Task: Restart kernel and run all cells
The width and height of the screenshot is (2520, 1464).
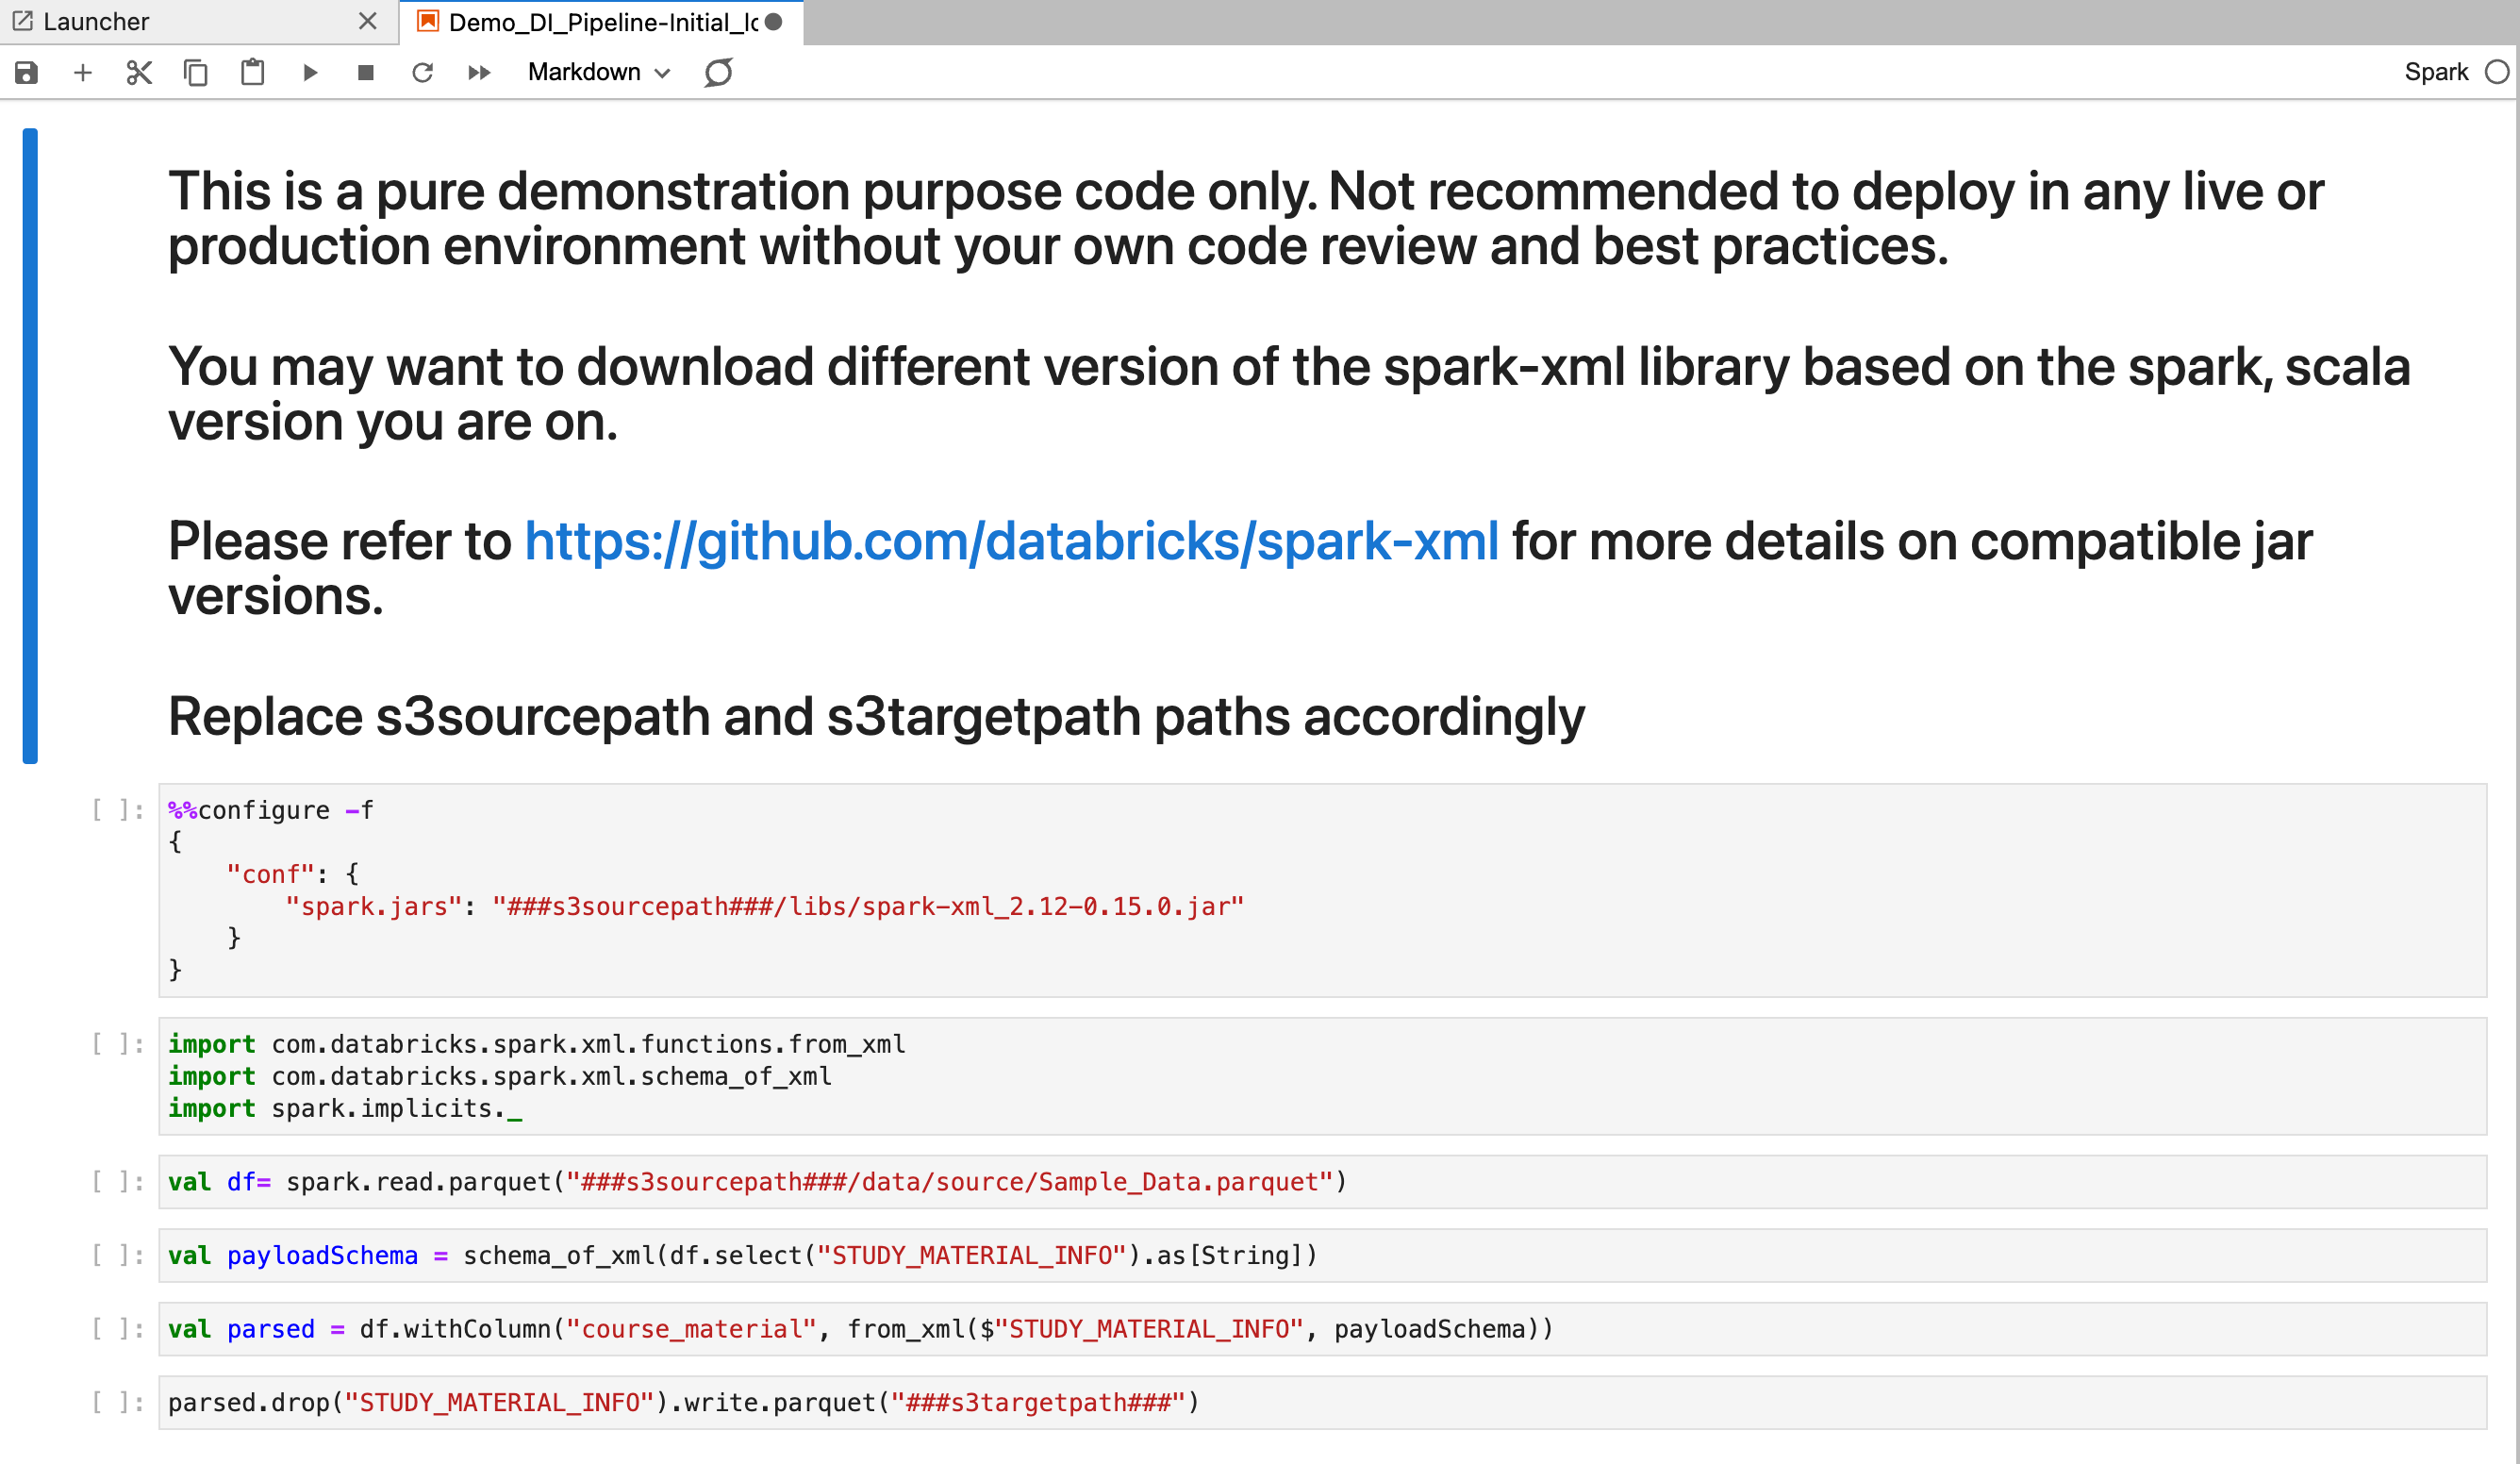Action: click(x=479, y=72)
